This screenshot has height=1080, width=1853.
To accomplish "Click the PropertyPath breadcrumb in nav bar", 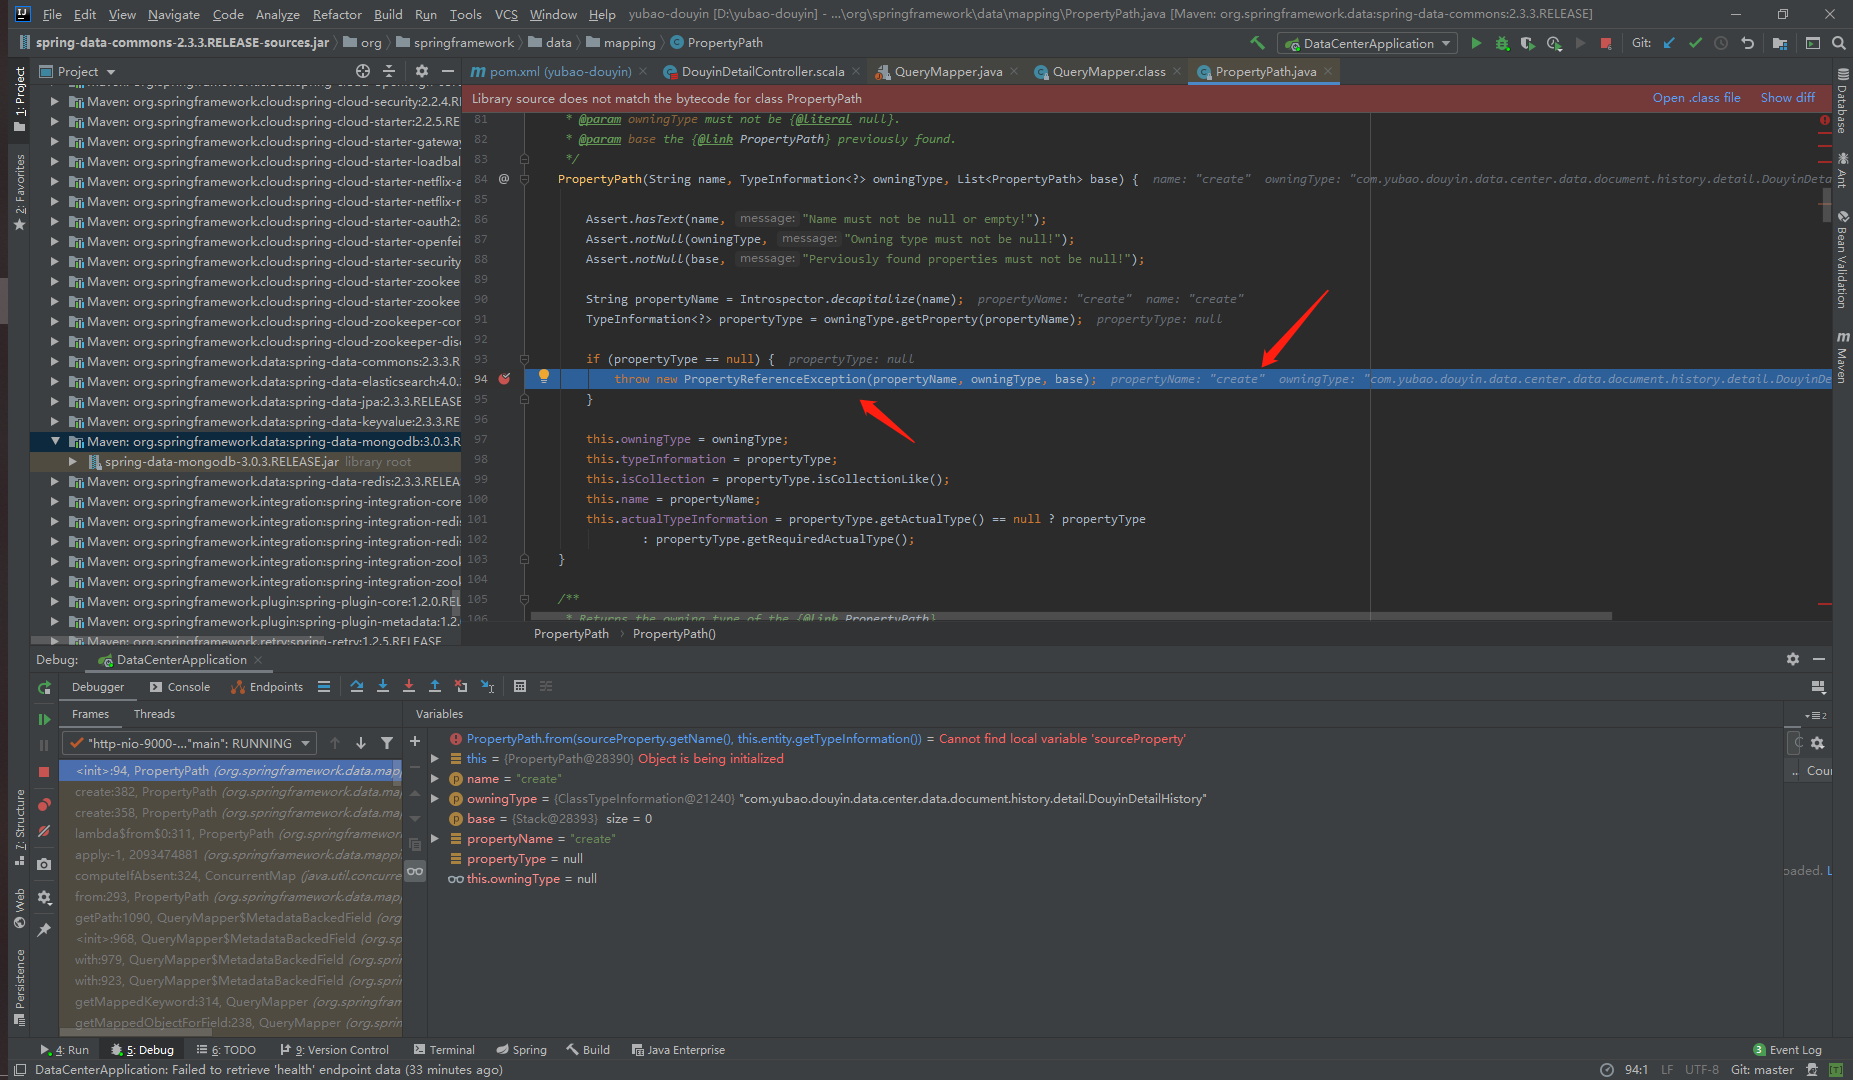I will pyautogui.click(x=717, y=42).
